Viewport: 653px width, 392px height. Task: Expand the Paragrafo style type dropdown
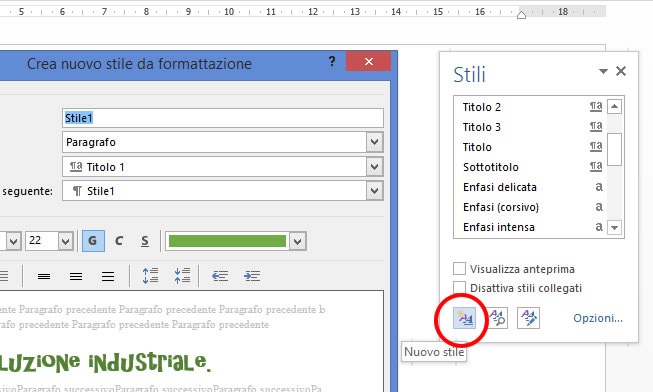coord(374,142)
